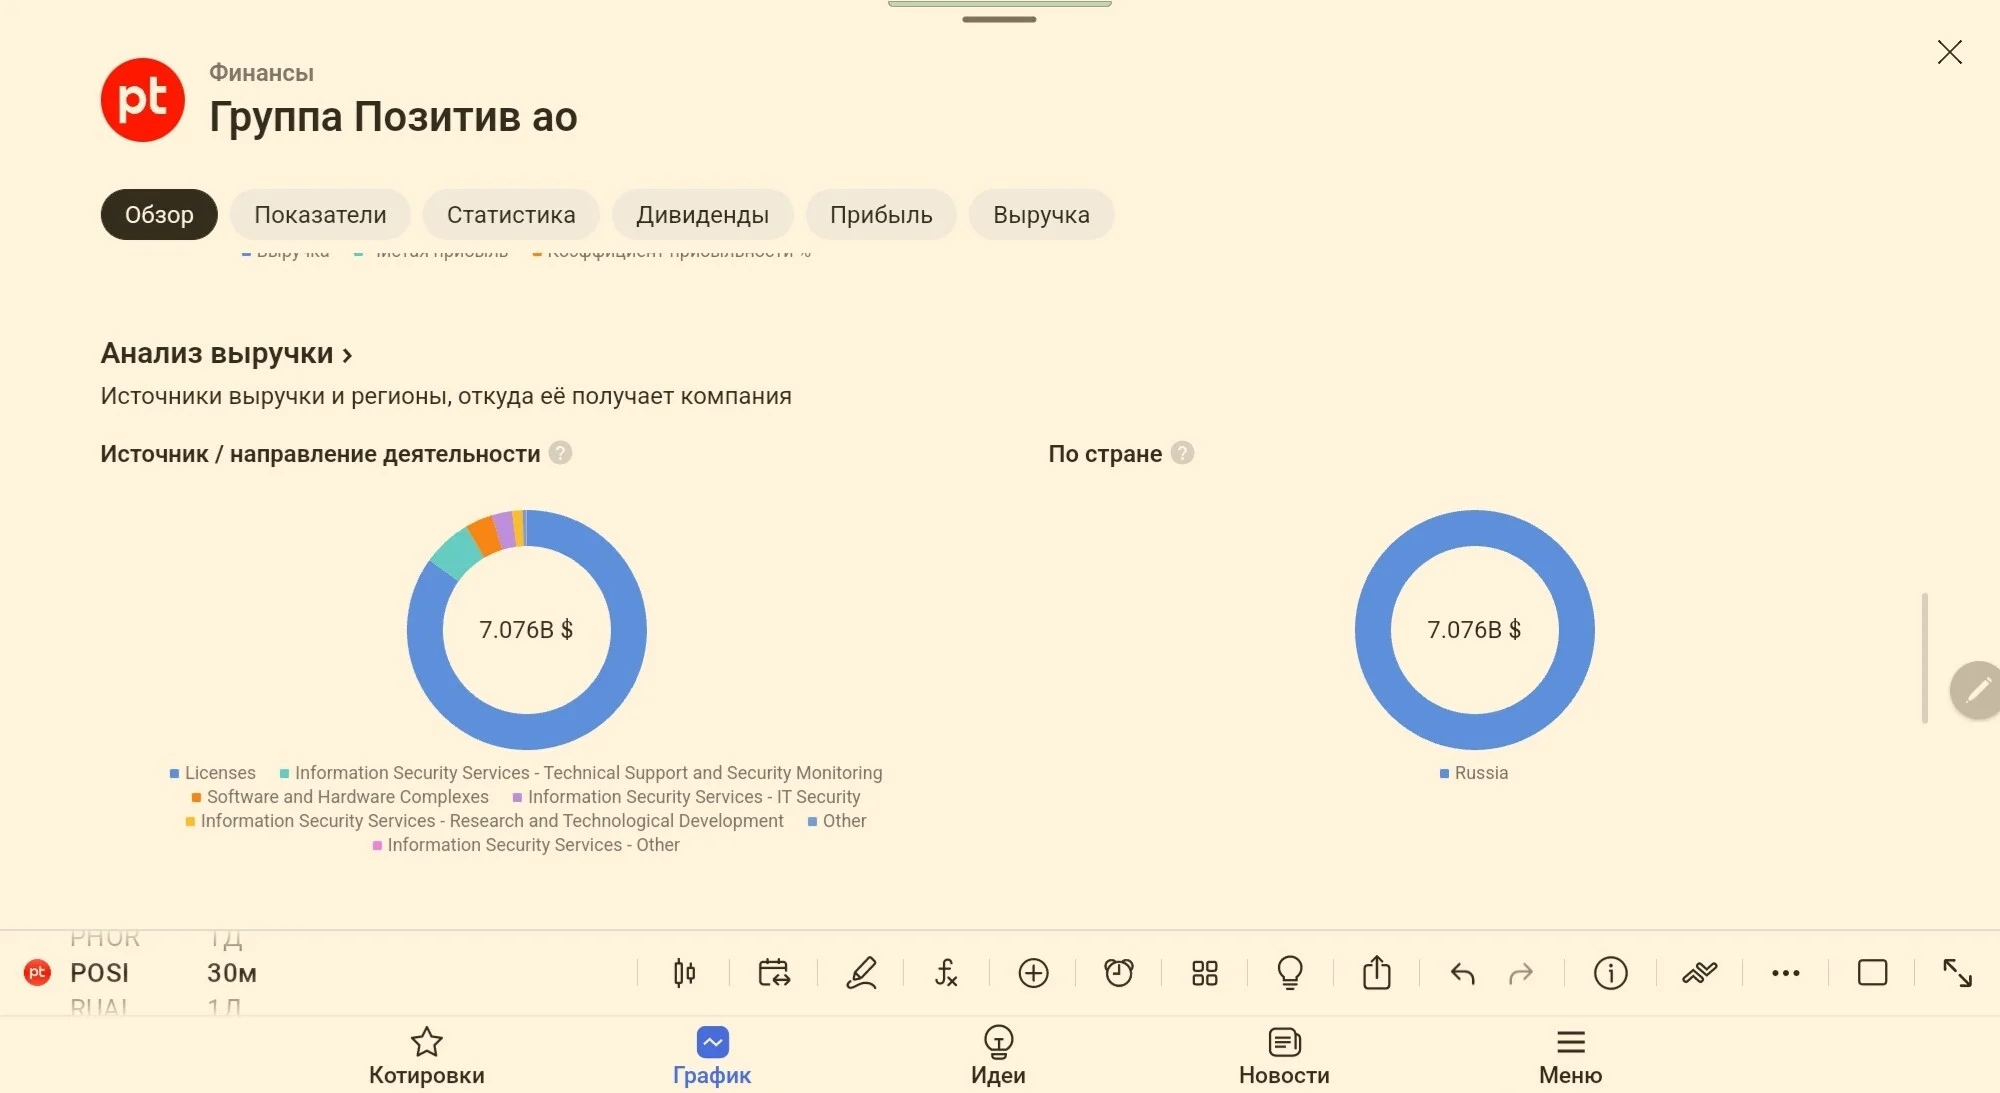Click the Группа Позитив ао title

point(393,117)
